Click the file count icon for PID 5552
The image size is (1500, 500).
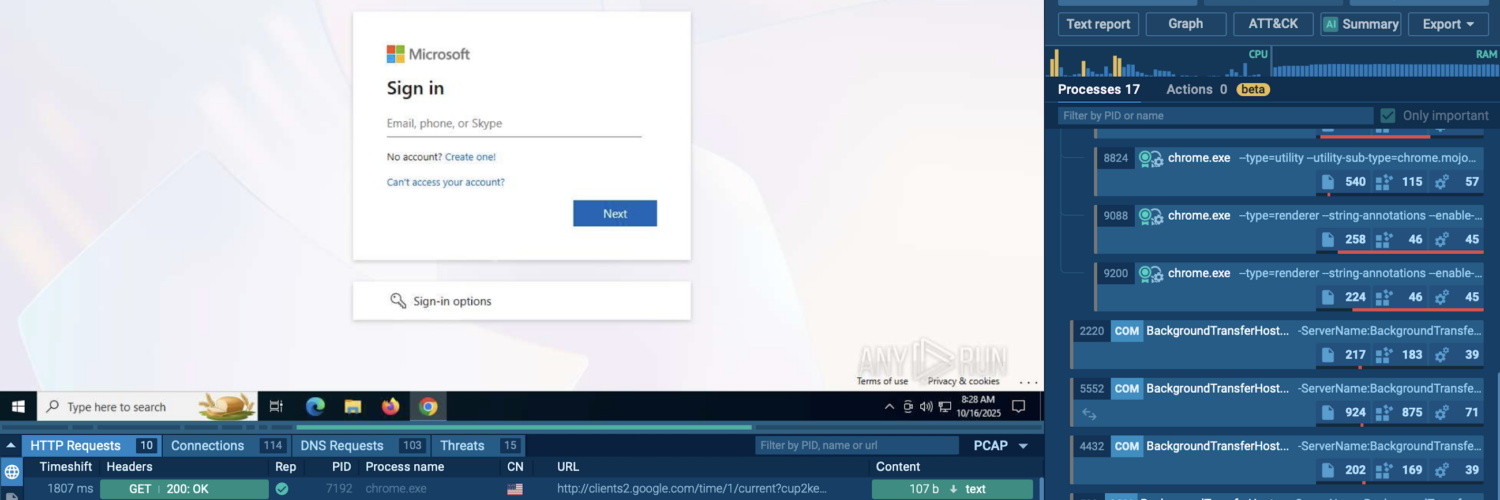(1328, 412)
